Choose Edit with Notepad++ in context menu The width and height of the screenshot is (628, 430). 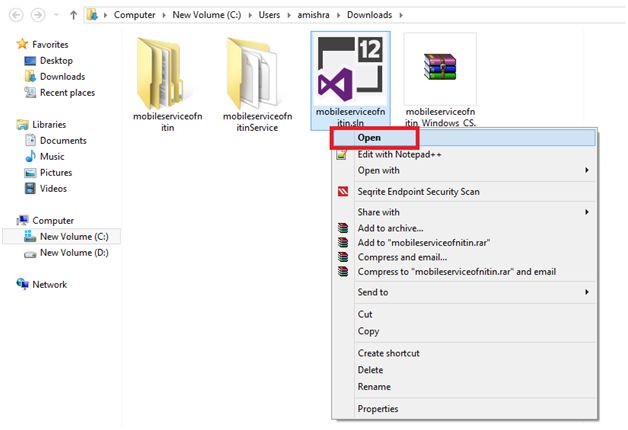point(399,154)
